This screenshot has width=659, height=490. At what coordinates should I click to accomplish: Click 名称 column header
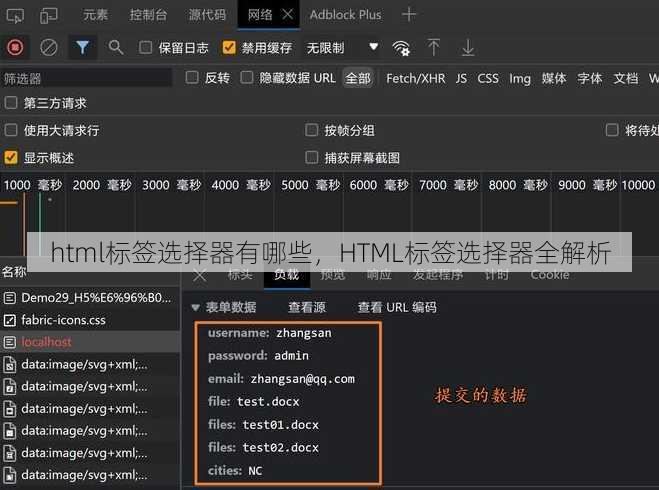click(14, 272)
